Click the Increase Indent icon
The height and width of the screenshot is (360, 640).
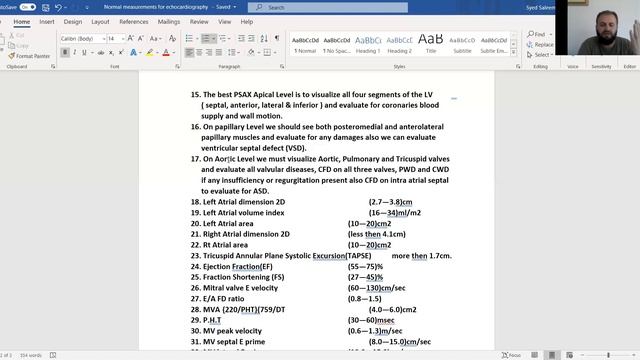pyautogui.click(x=251, y=38)
